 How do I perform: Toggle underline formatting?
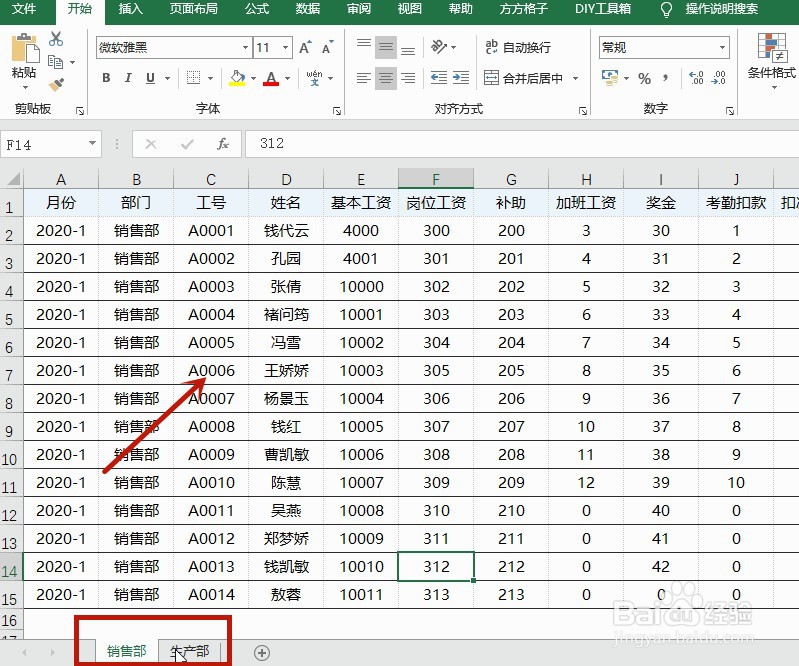[x=150, y=78]
